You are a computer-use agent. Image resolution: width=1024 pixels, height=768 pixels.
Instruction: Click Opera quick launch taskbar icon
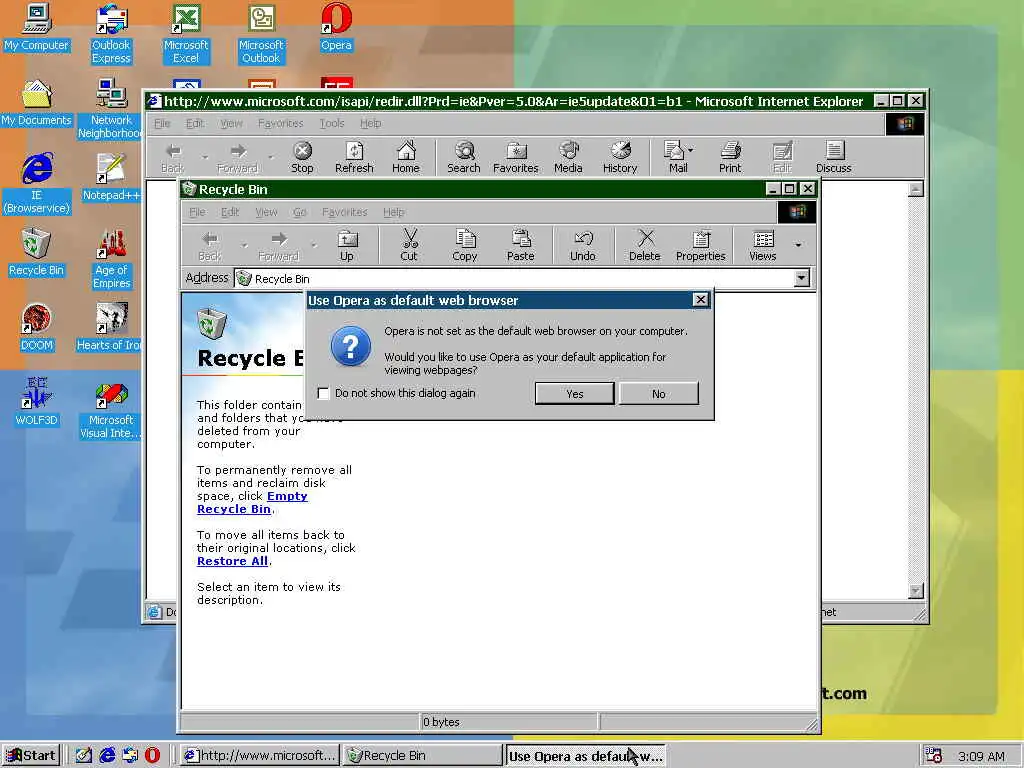click(x=152, y=756)
